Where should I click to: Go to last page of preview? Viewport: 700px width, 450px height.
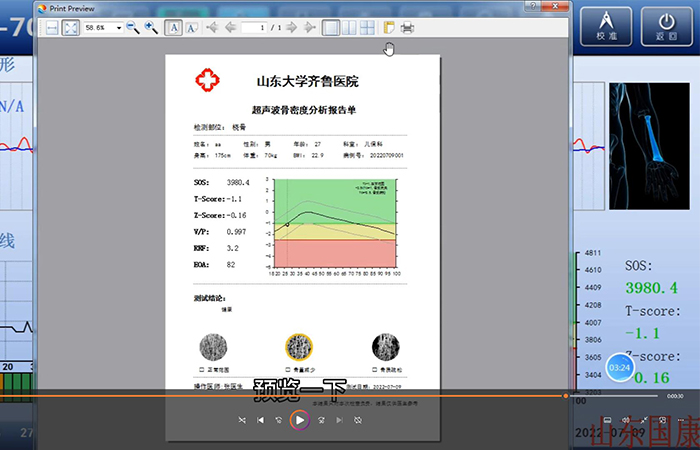point(309,28)
